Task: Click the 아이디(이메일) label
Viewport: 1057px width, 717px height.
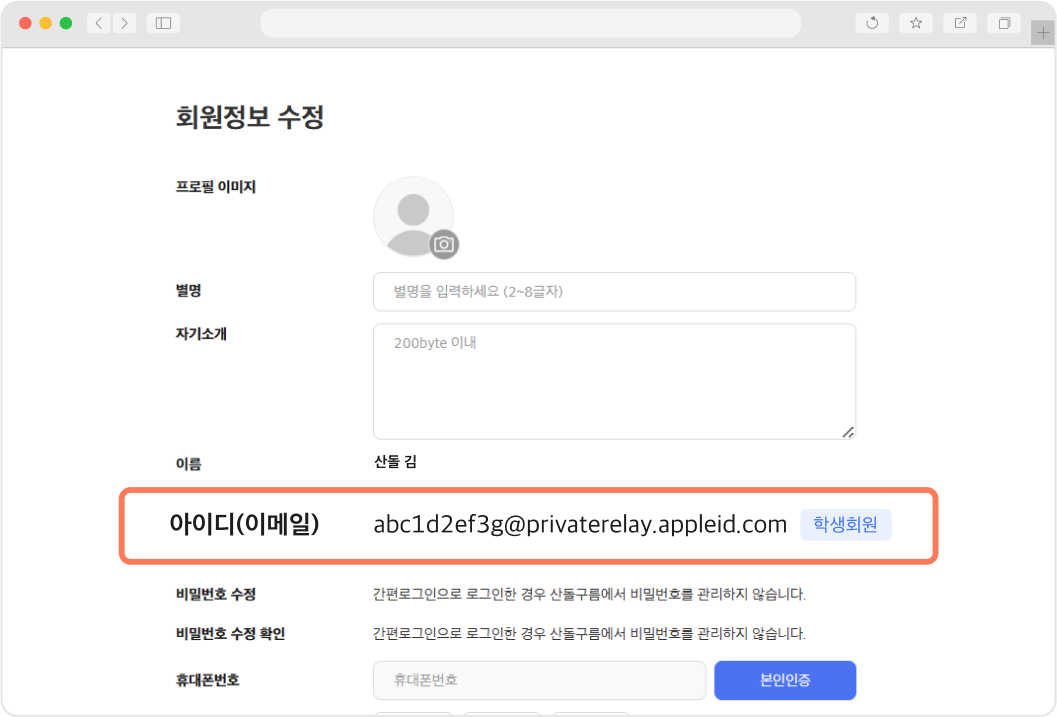Action: click(x=244, y=524)
